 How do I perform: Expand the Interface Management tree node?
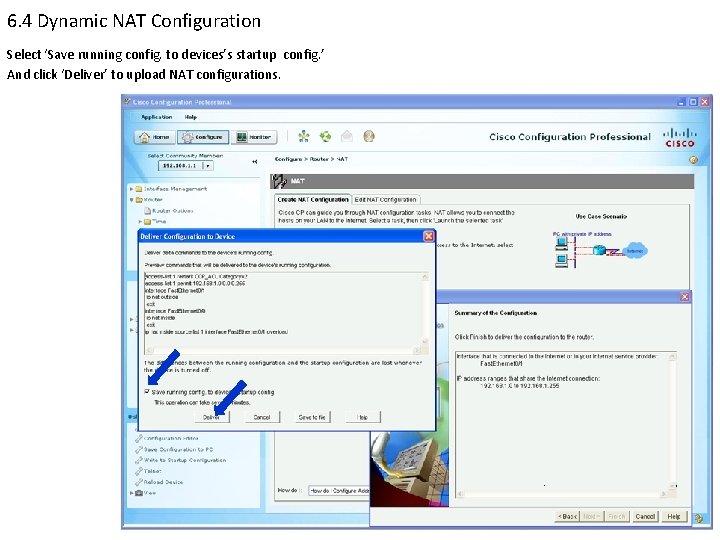click(x=132, y=189)
